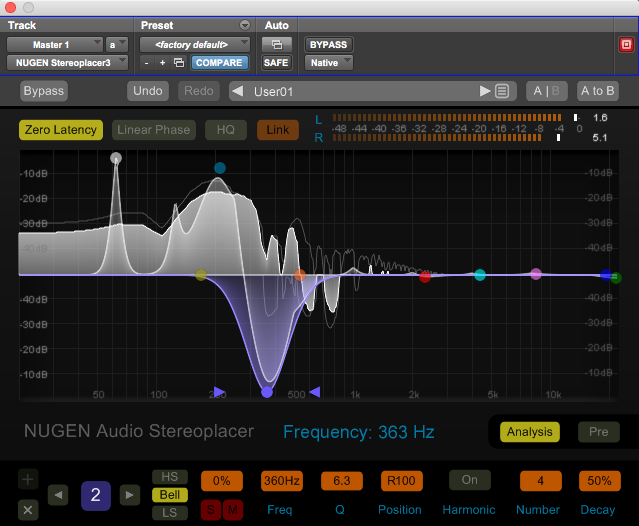639x526 pixels.
Task: Click the plug-in Bypass button
Action: click(x=44, y=91)
